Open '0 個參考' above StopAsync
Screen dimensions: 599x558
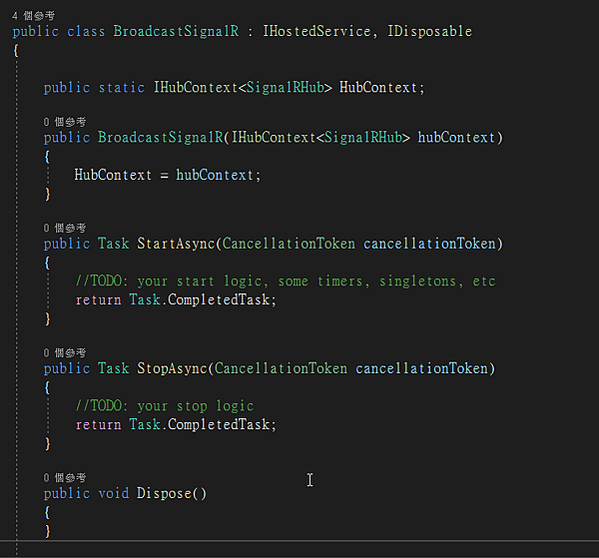(x=65, y=353)
